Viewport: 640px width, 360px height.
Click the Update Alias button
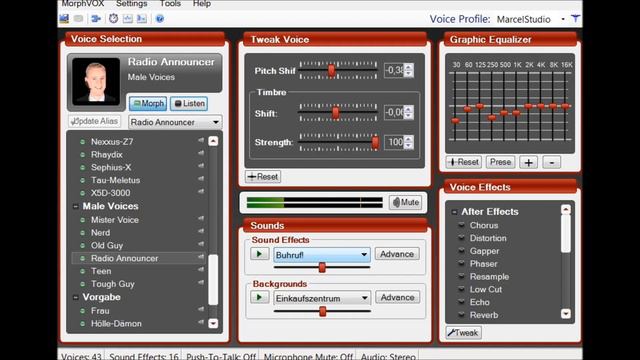pos(95,121)
